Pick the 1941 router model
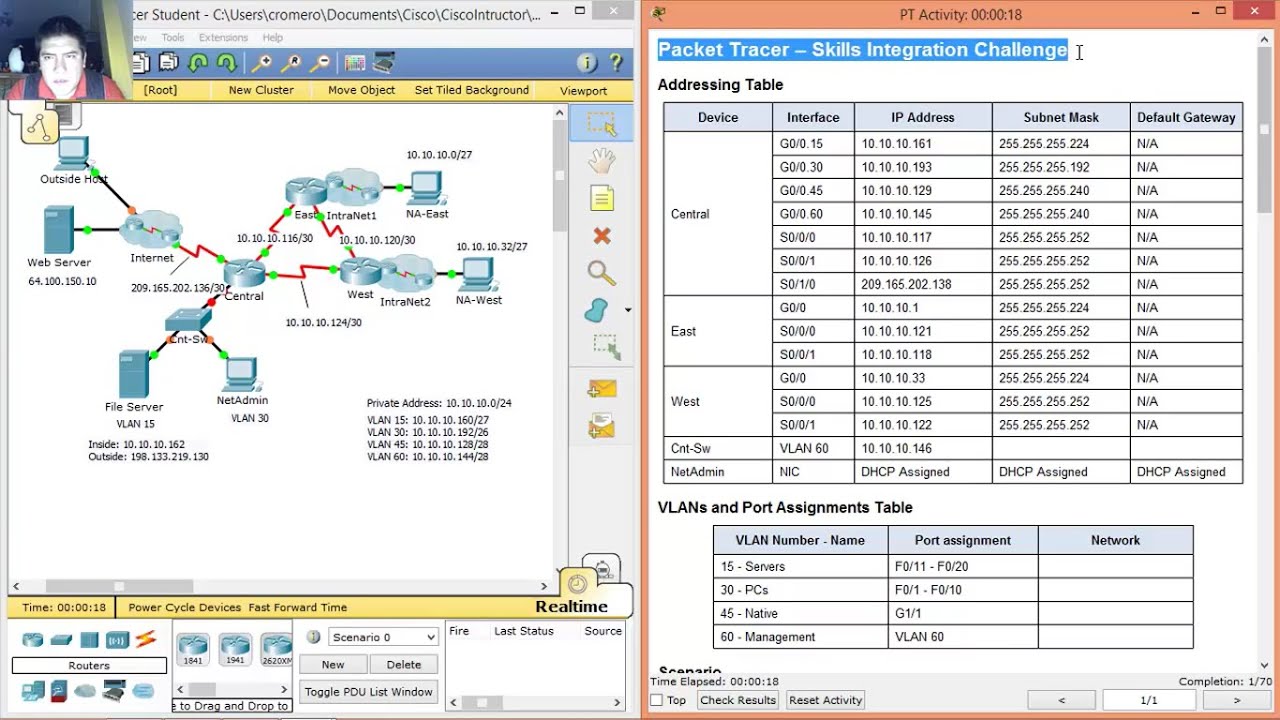This screenshot has width=1280, height=720. [235, 650]
